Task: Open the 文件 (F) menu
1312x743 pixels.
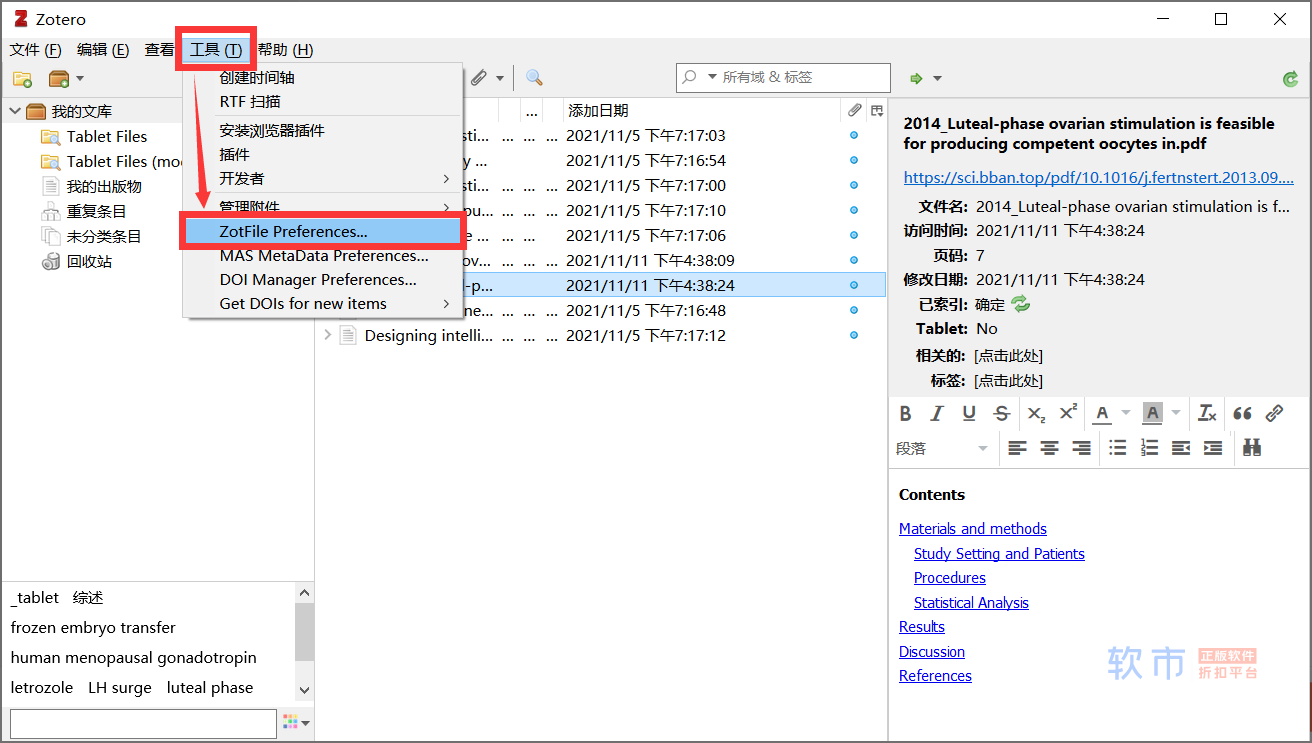Action: (35, 49)
